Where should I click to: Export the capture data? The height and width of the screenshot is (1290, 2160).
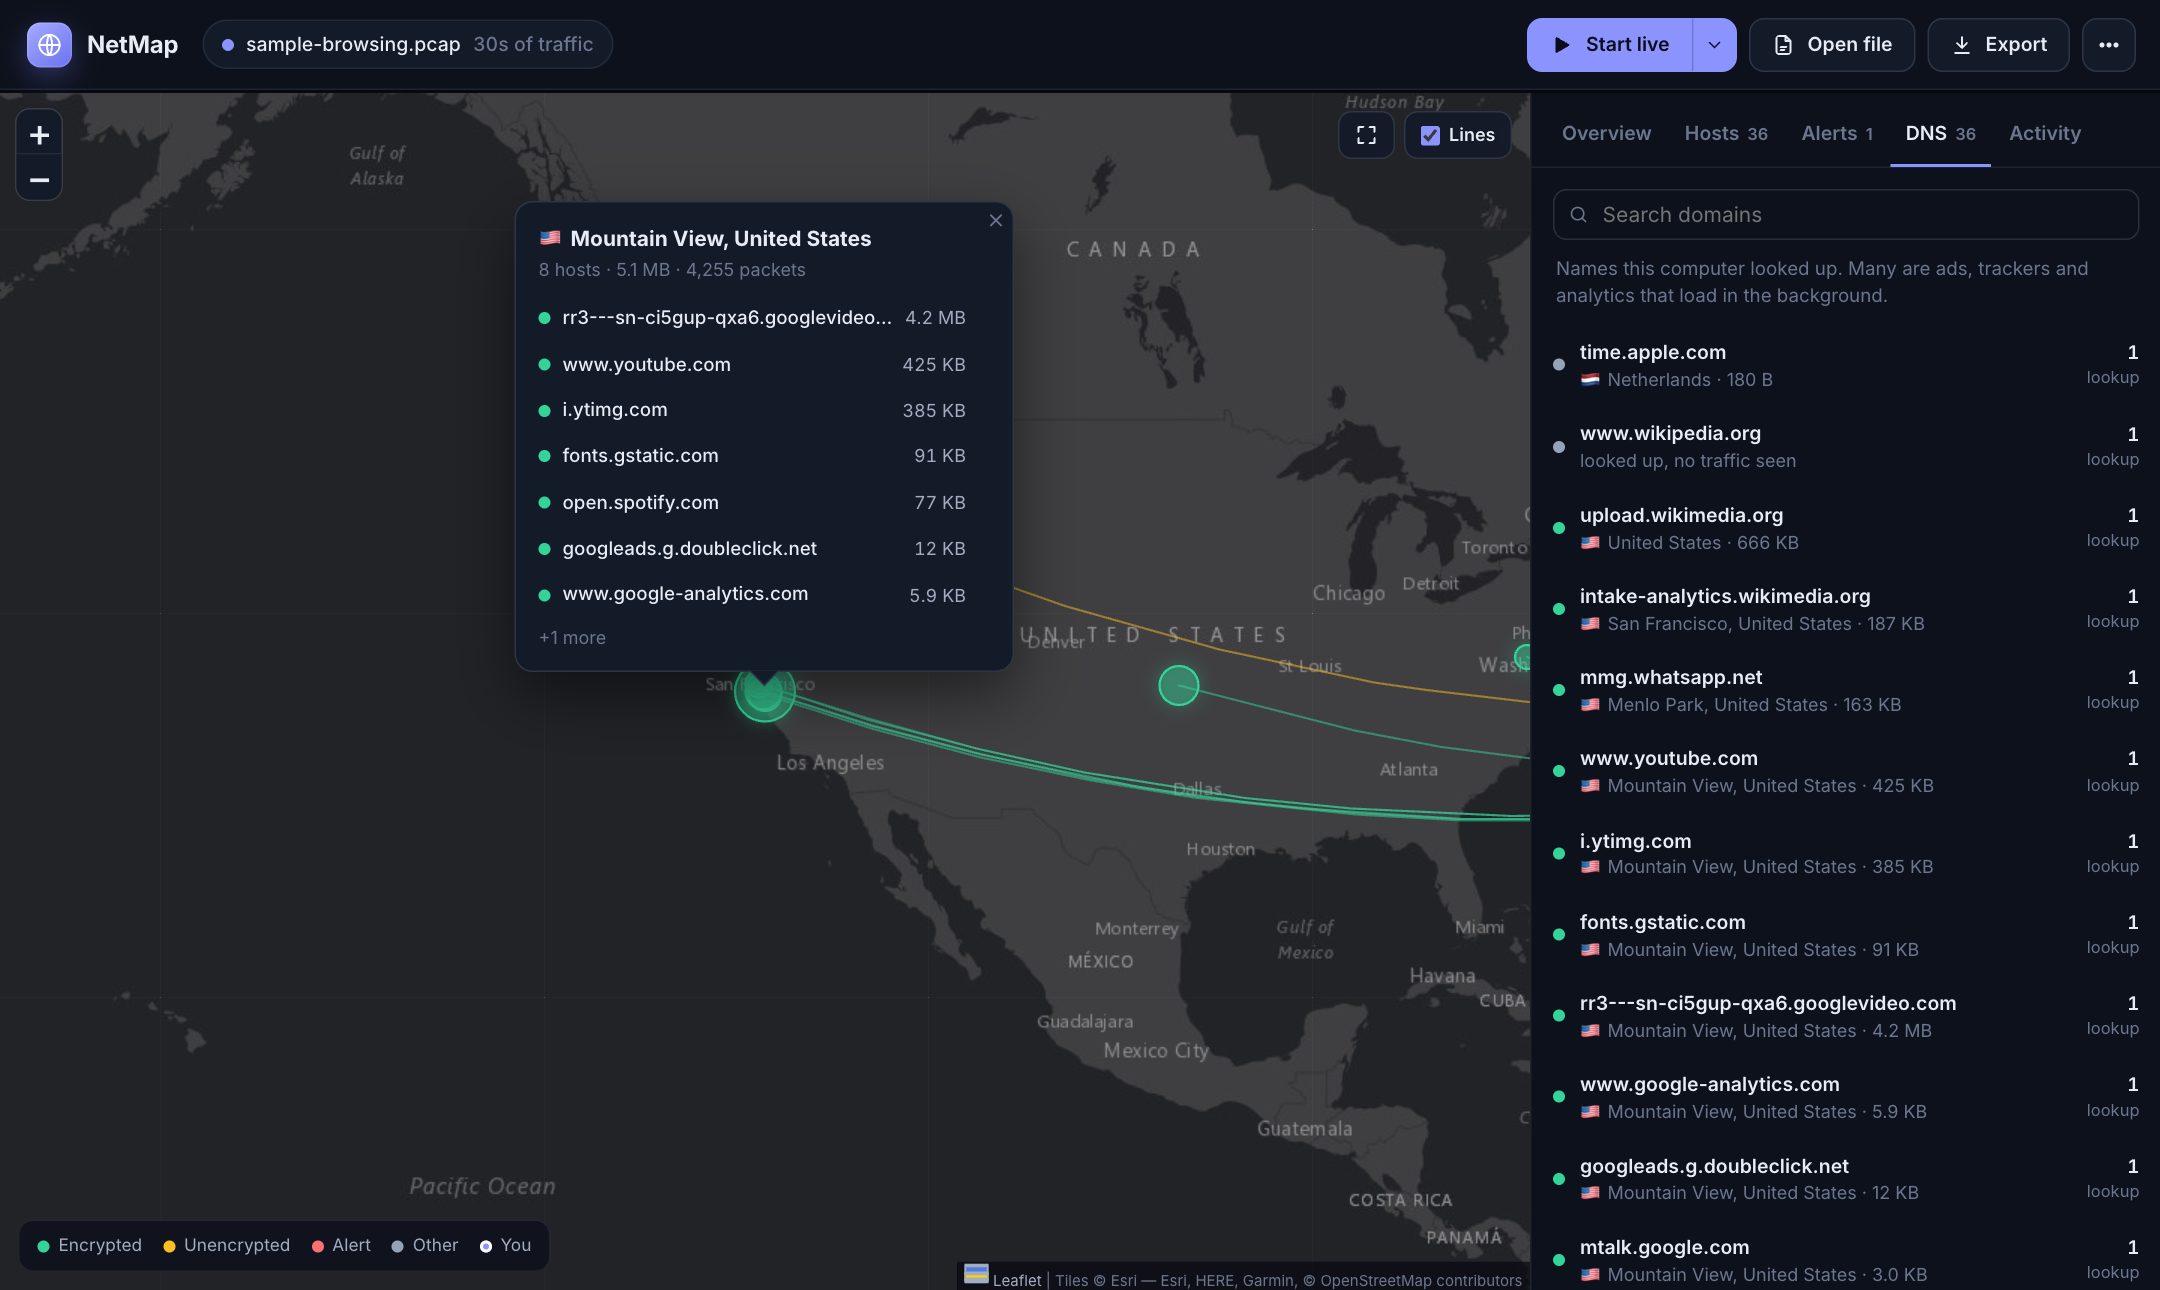tap(1998, 45)
